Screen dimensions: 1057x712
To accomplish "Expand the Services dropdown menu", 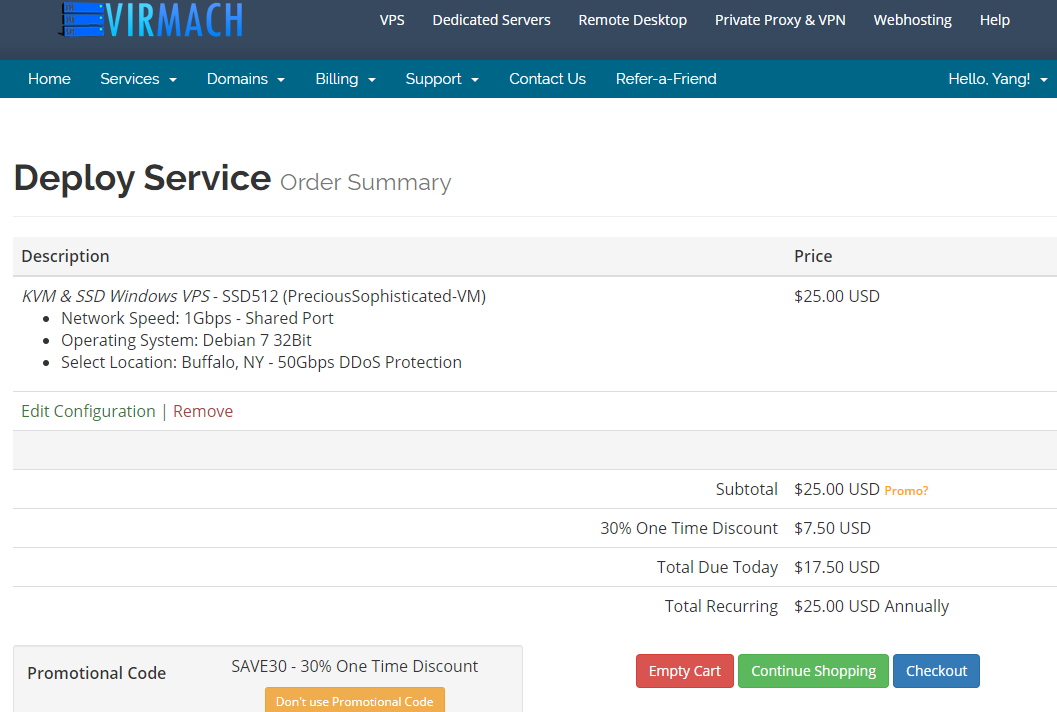I will pyautogui.click(x=138, y=79).
